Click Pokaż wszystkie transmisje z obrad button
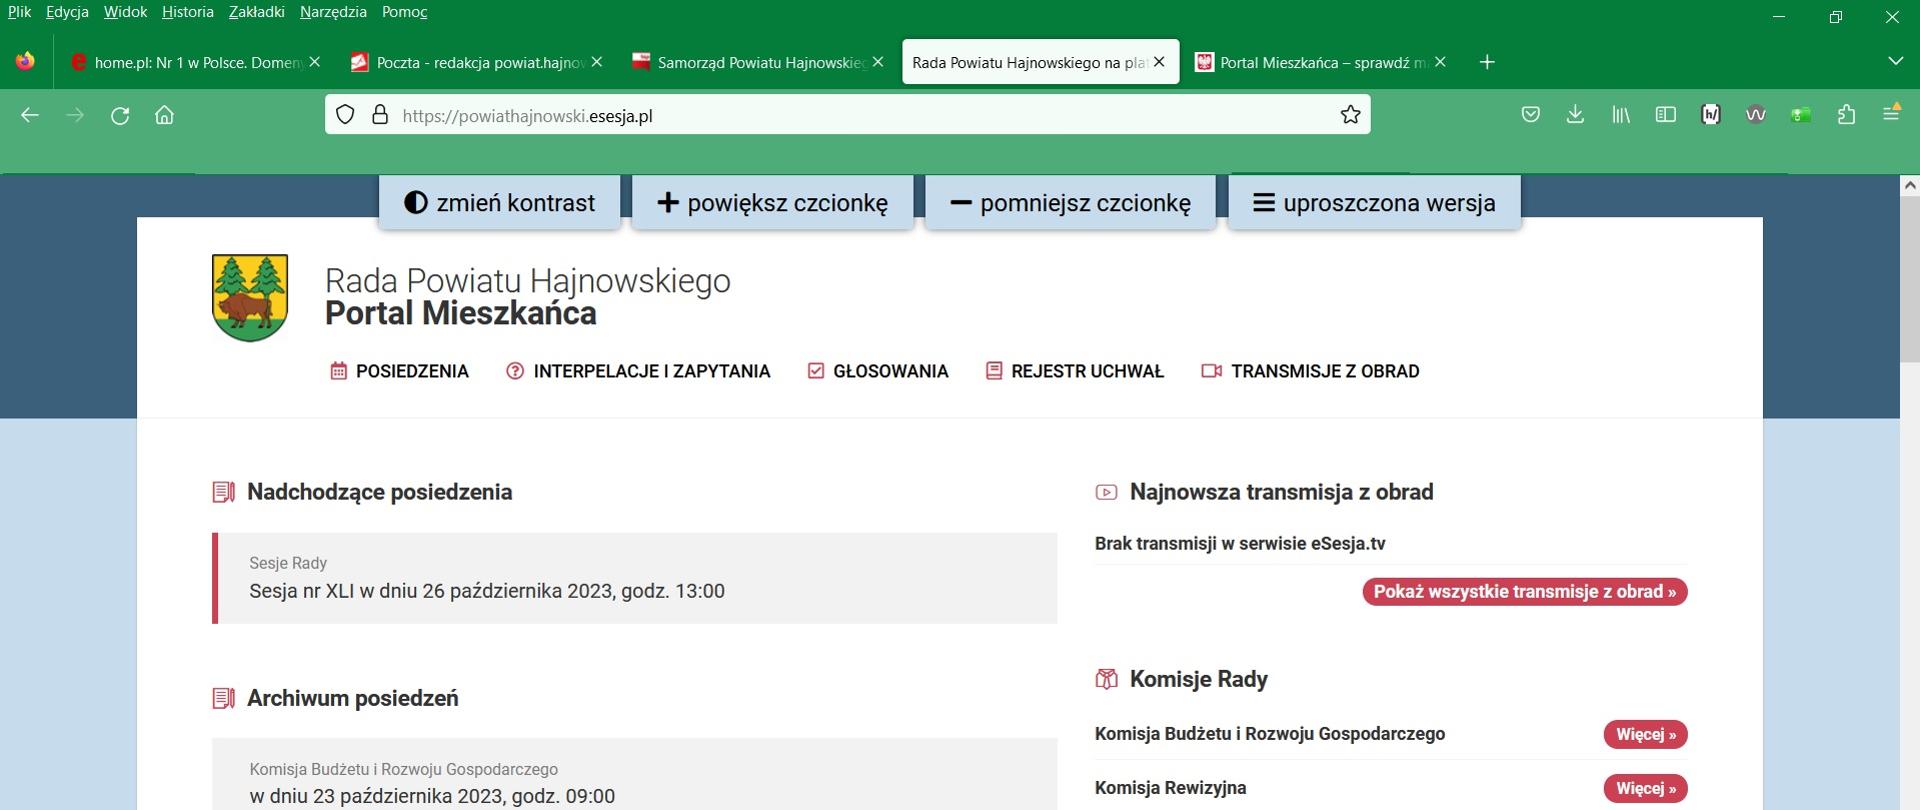The width and height of the screenshot is (1920, 810). [1525, 592]
